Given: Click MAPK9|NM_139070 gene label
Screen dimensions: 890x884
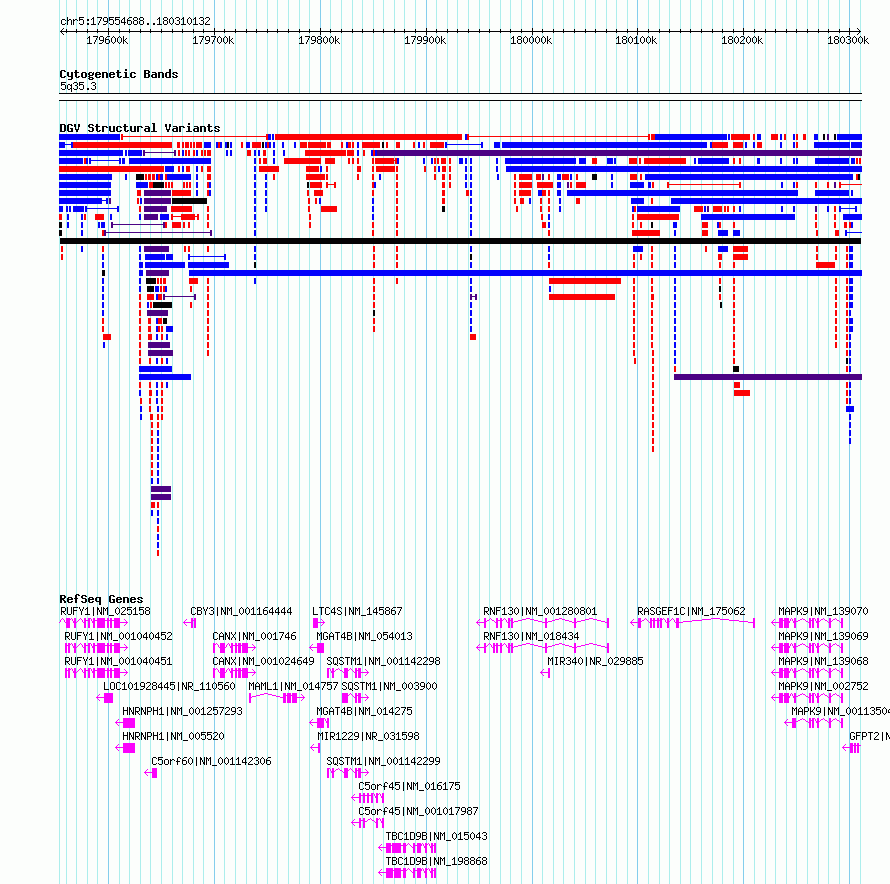Looking at the screenshot, I should (823, 611).
